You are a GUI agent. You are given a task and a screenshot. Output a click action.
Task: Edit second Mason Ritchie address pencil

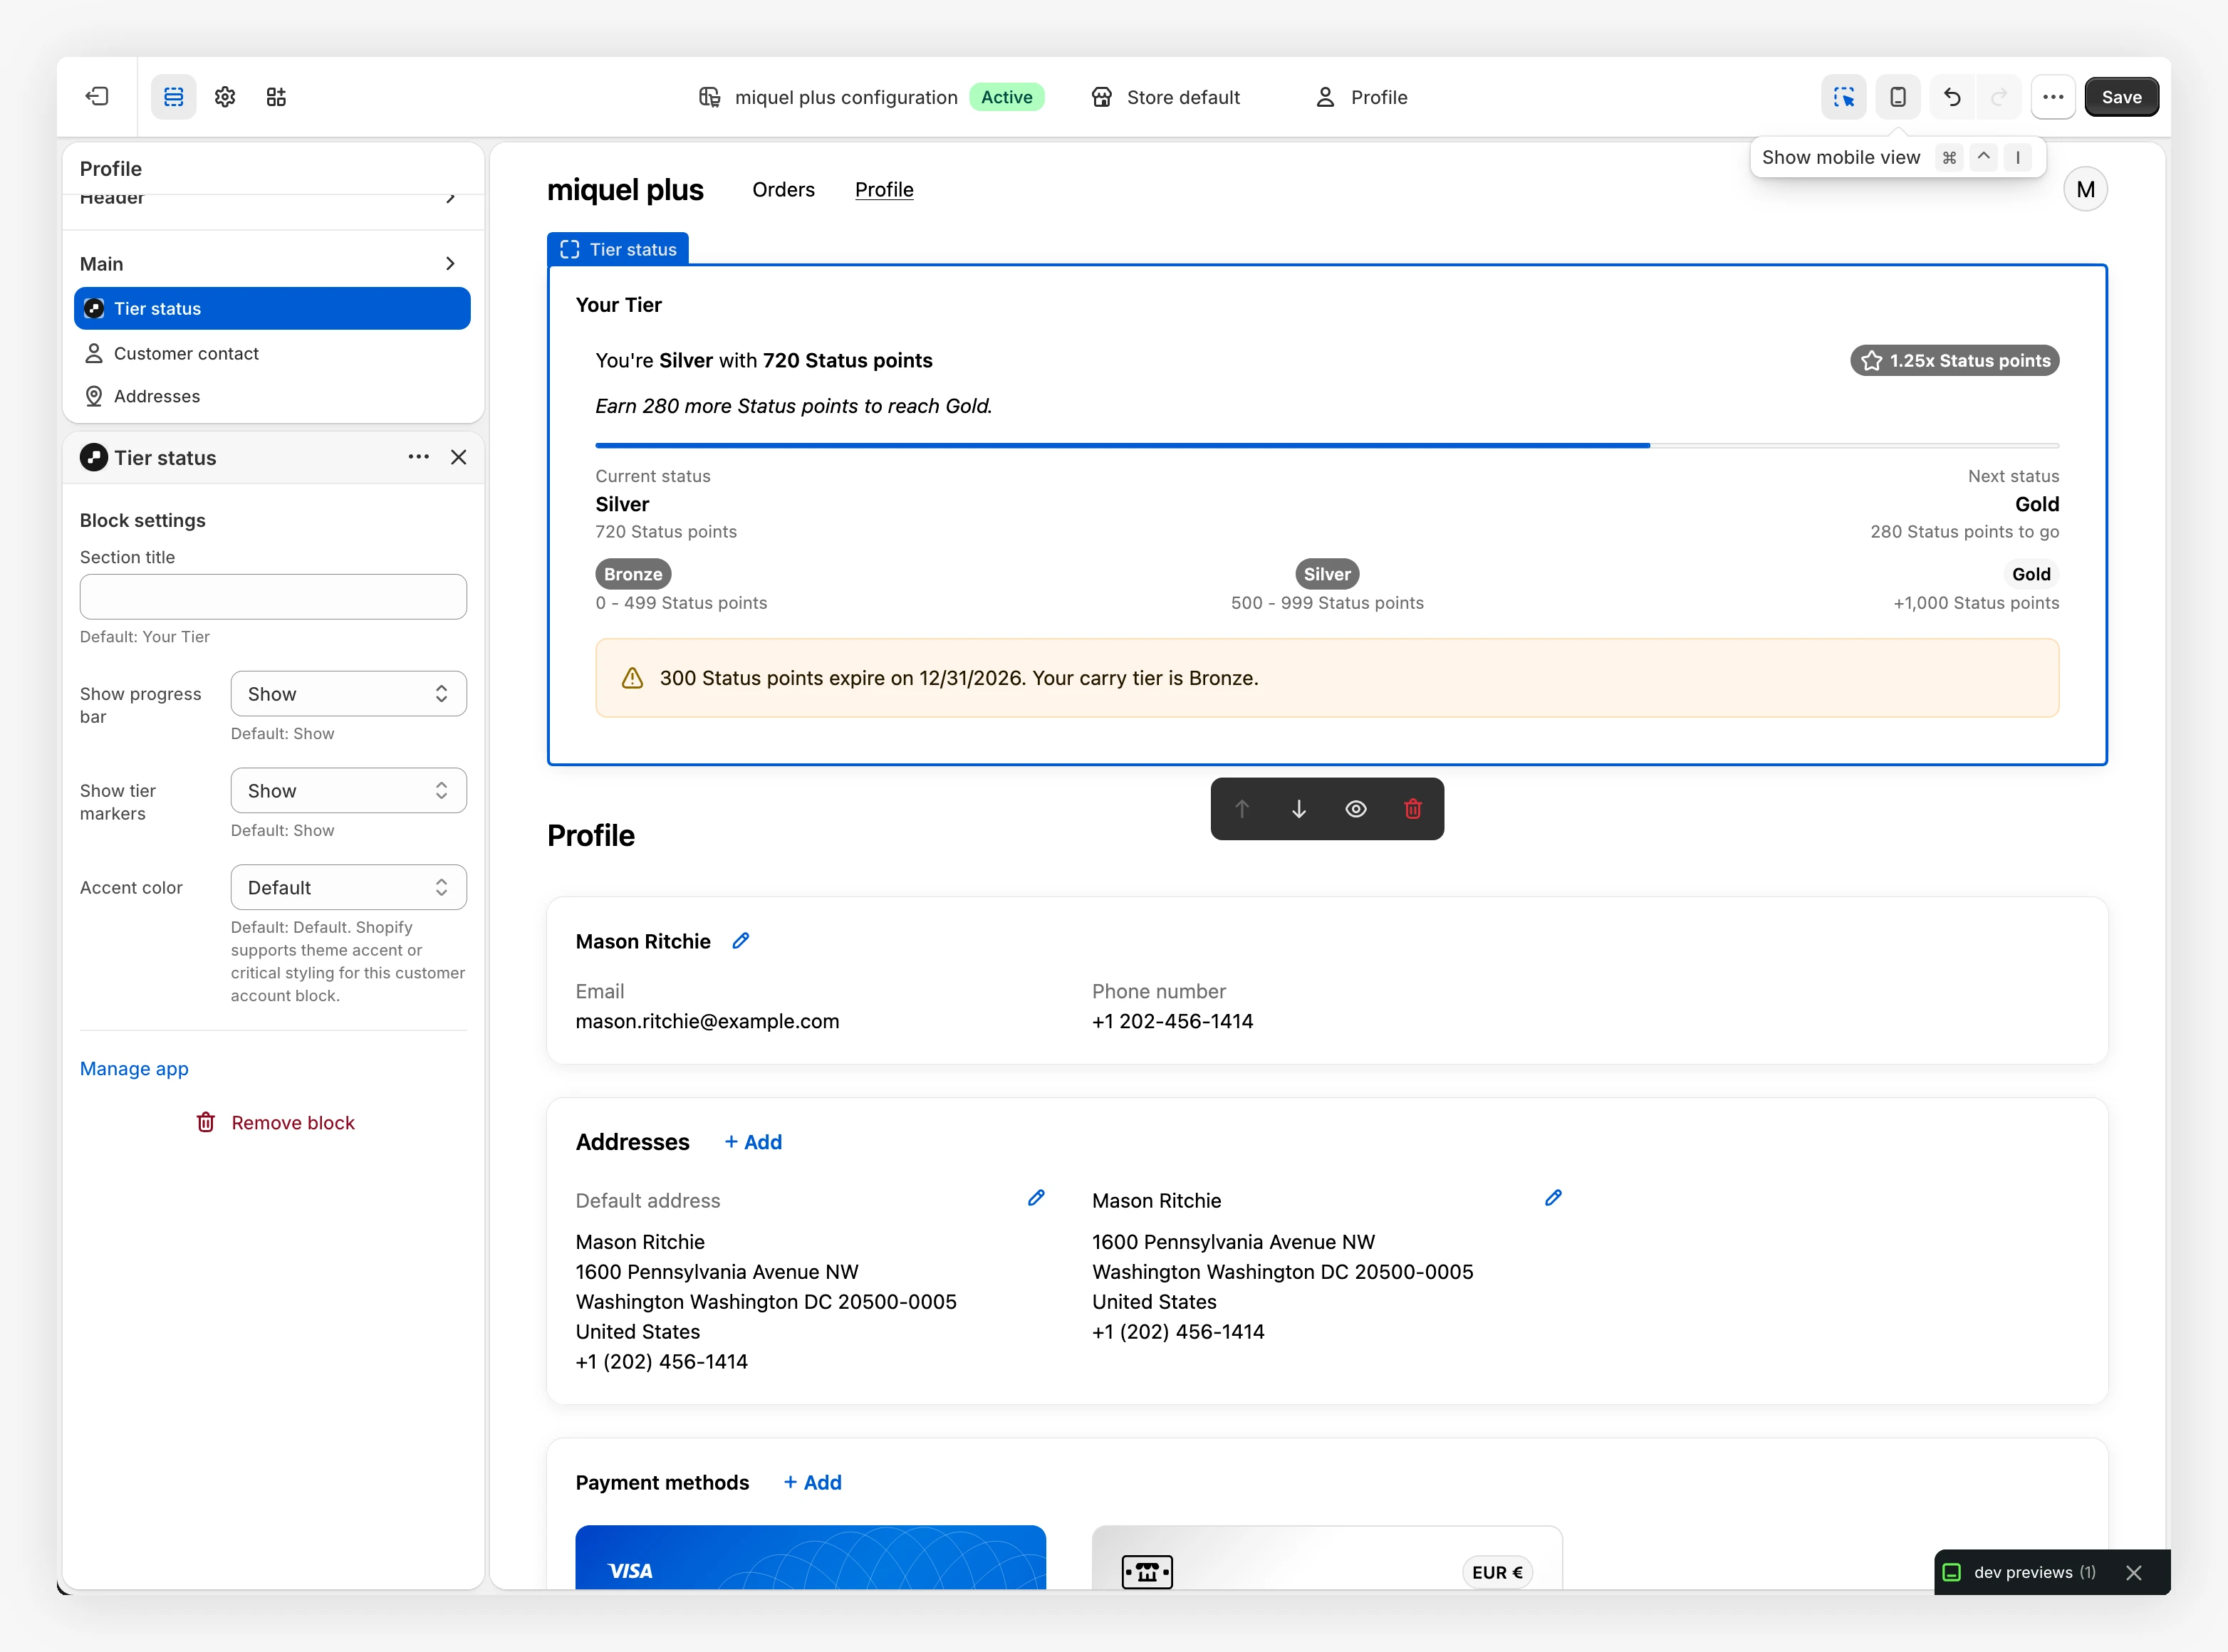coord(1553,1198)
